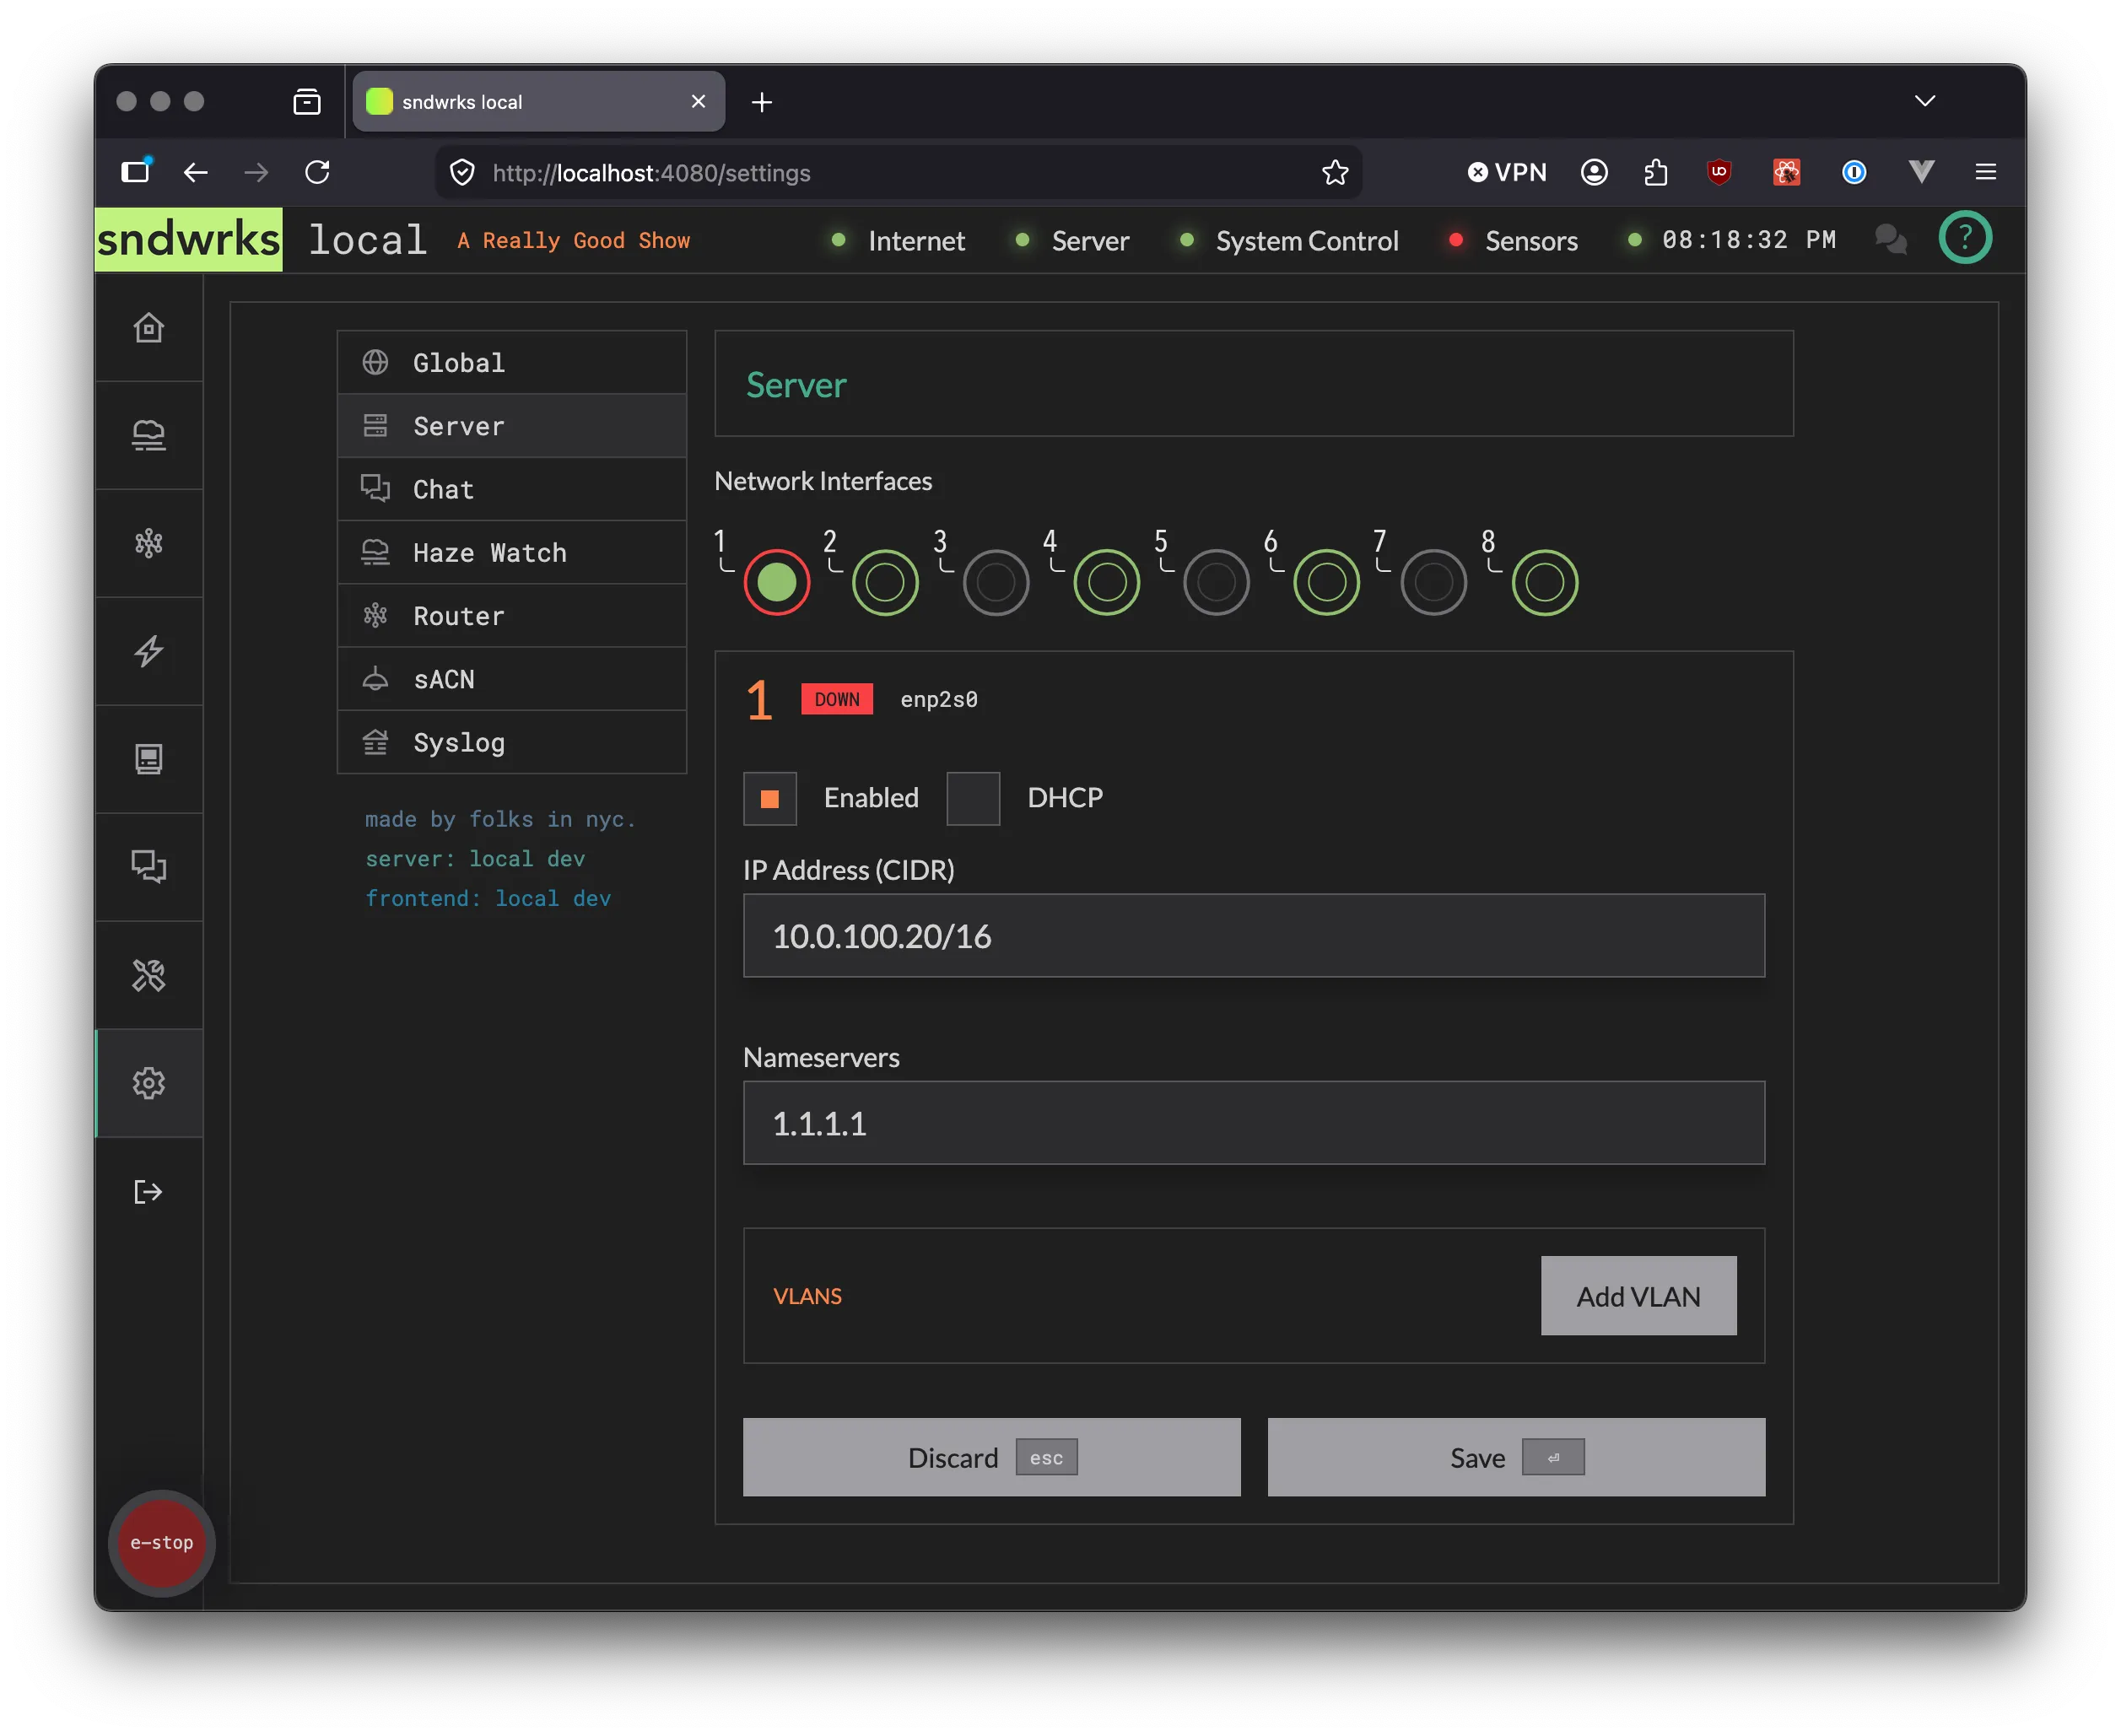Open the lightning bolt power sidebar icon
This screenshot has width=2121, height=1736.
pos(149,651)
